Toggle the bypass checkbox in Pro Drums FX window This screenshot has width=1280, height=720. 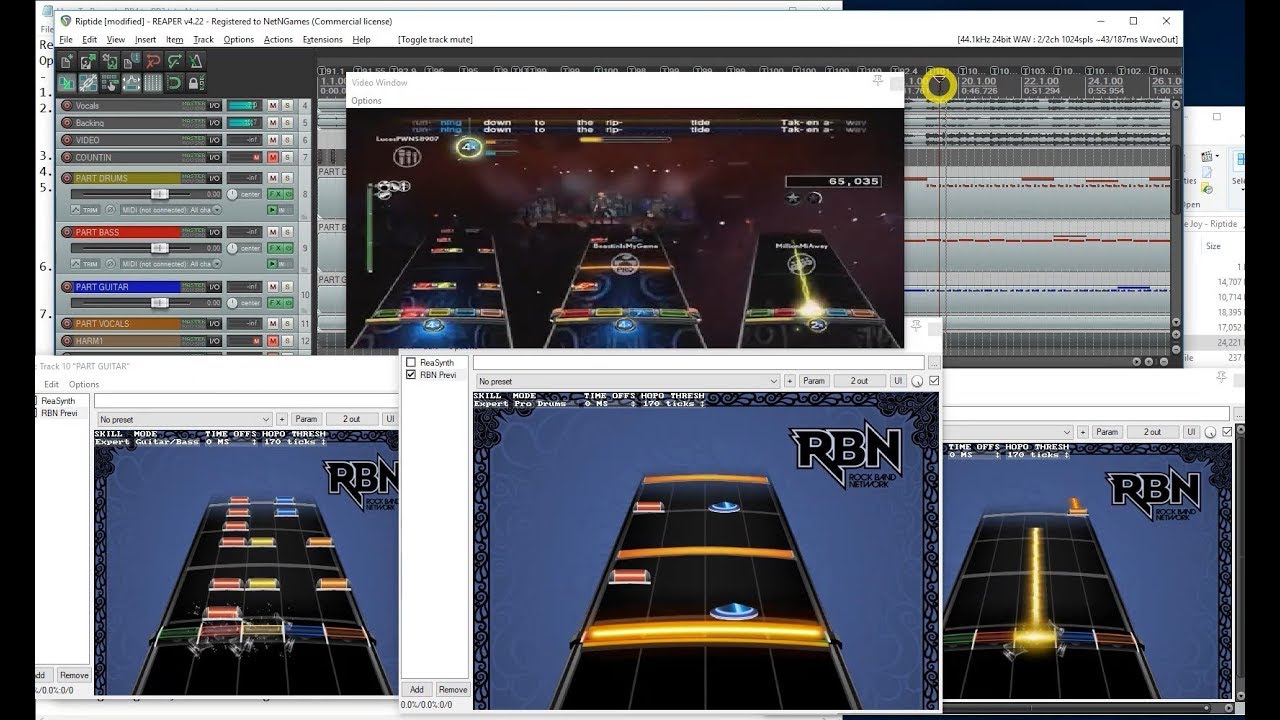click(x=934, y=381)
